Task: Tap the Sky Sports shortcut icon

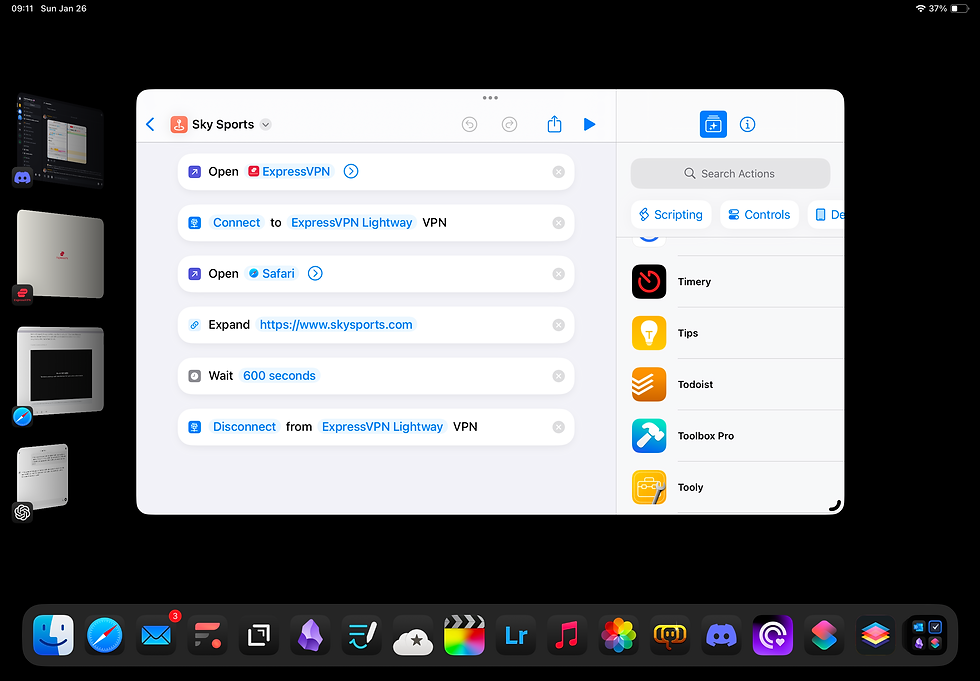Action: 179,124
